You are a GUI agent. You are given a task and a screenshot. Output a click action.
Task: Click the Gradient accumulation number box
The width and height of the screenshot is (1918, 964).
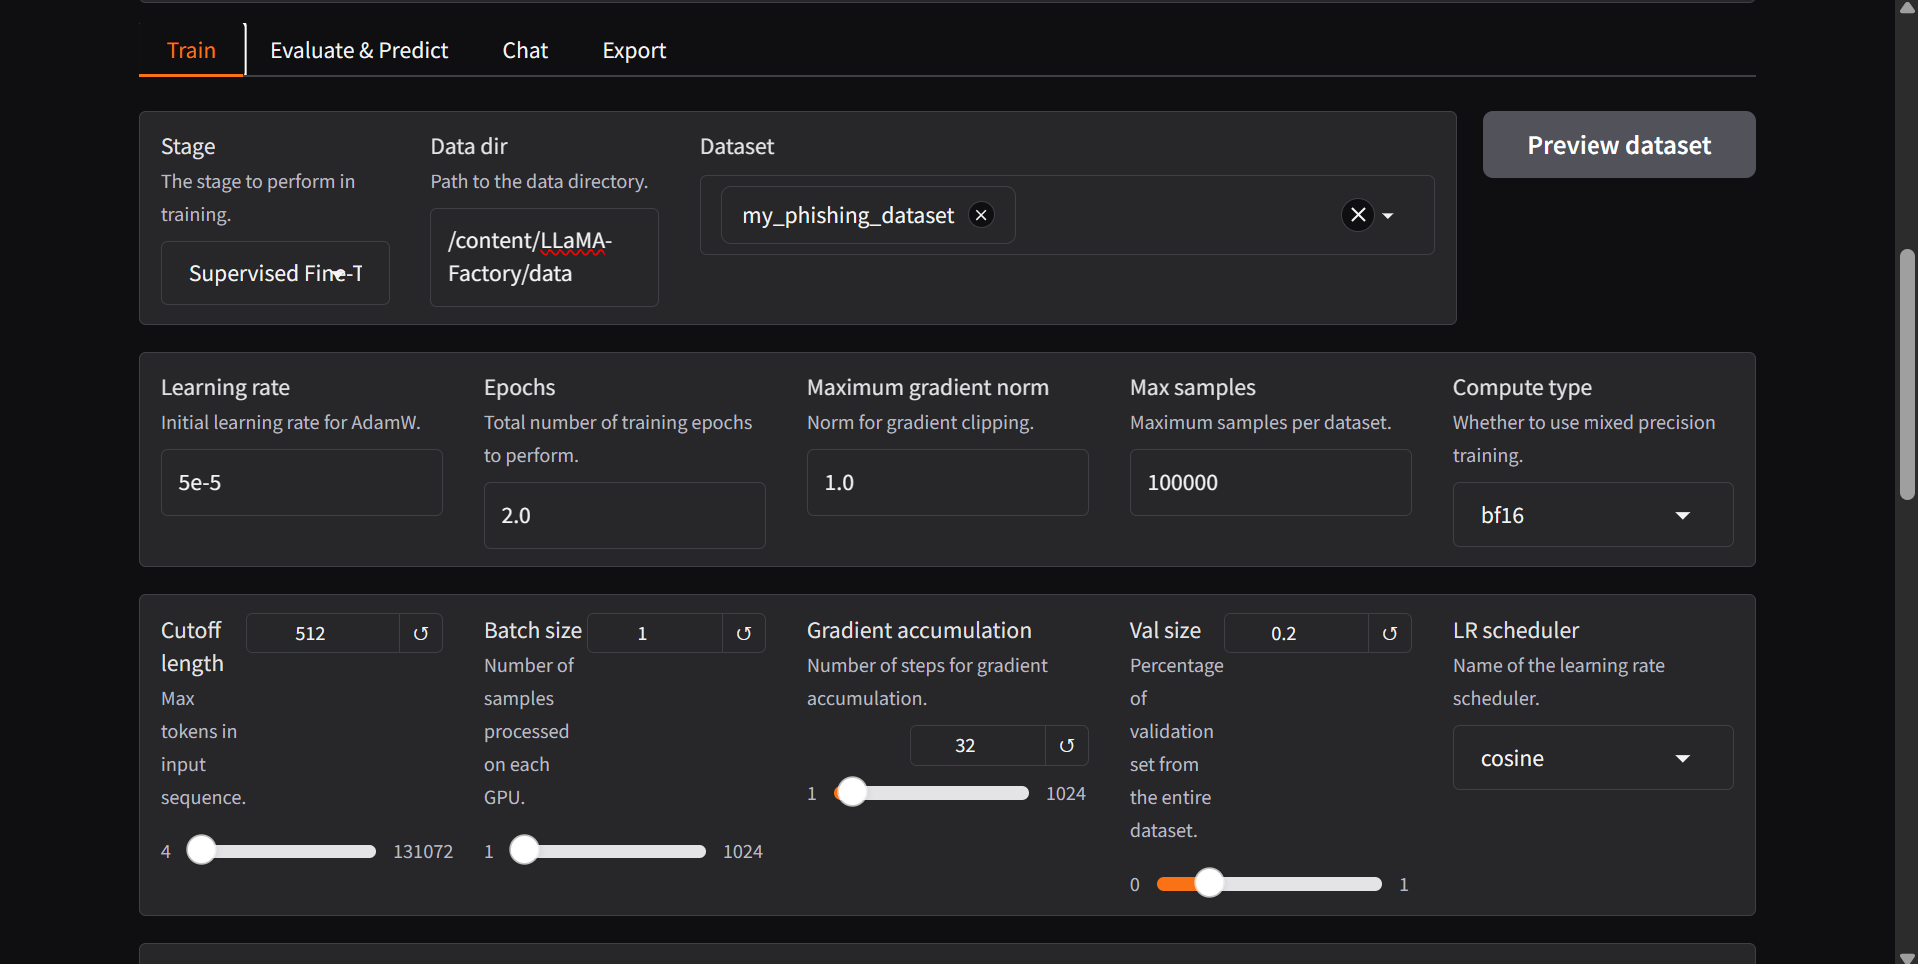click(978, 745)
